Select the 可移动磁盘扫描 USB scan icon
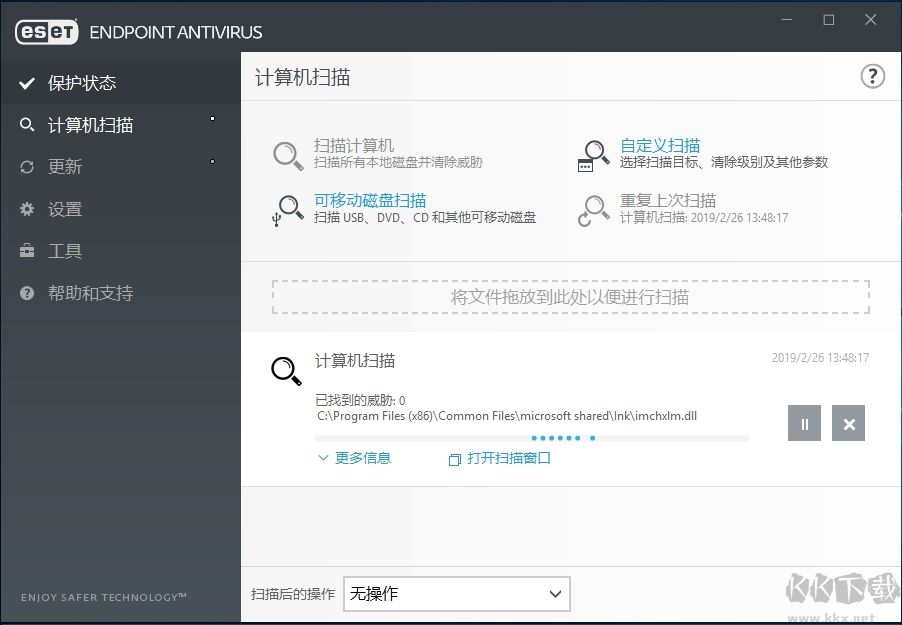 click(x=288, y=209)
